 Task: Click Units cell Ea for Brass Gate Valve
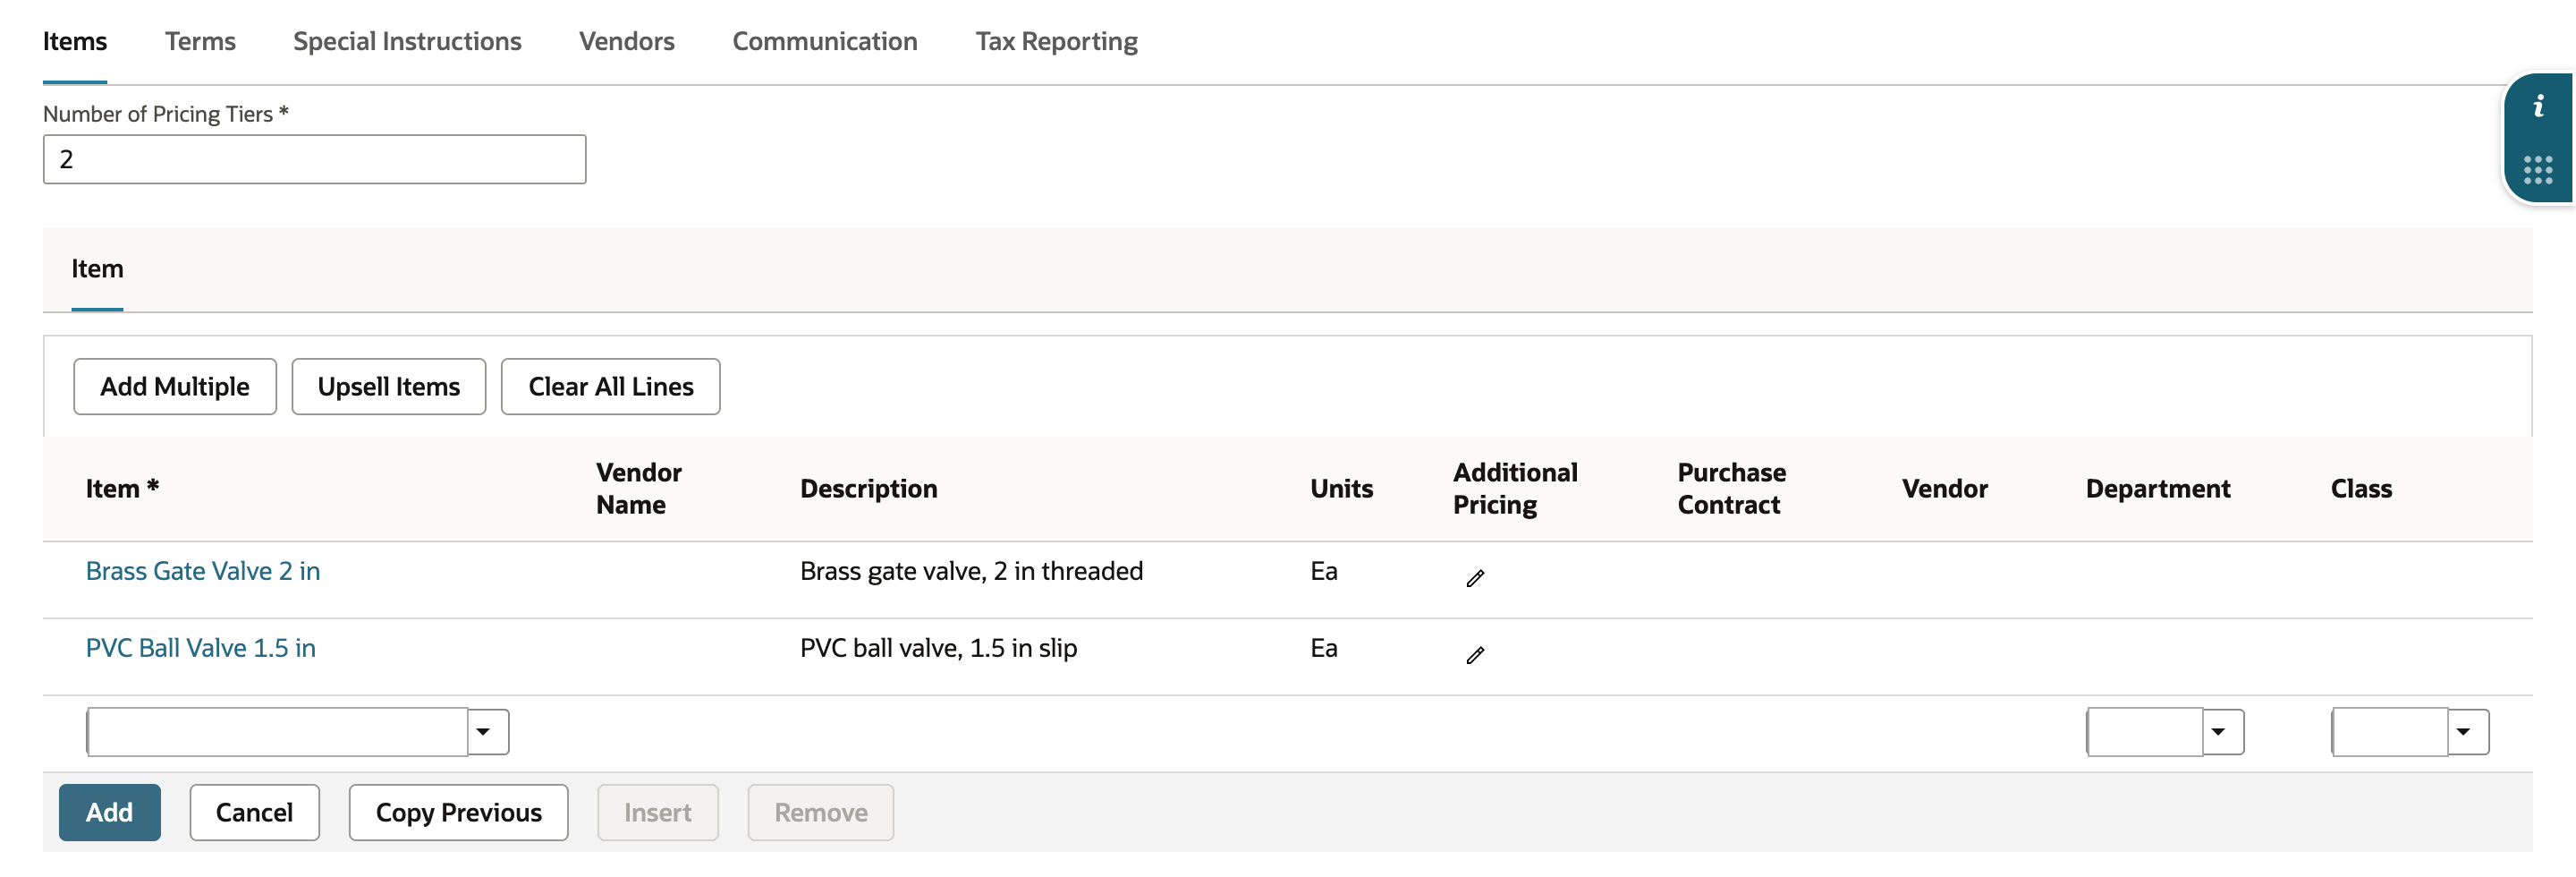point(1324,571)
